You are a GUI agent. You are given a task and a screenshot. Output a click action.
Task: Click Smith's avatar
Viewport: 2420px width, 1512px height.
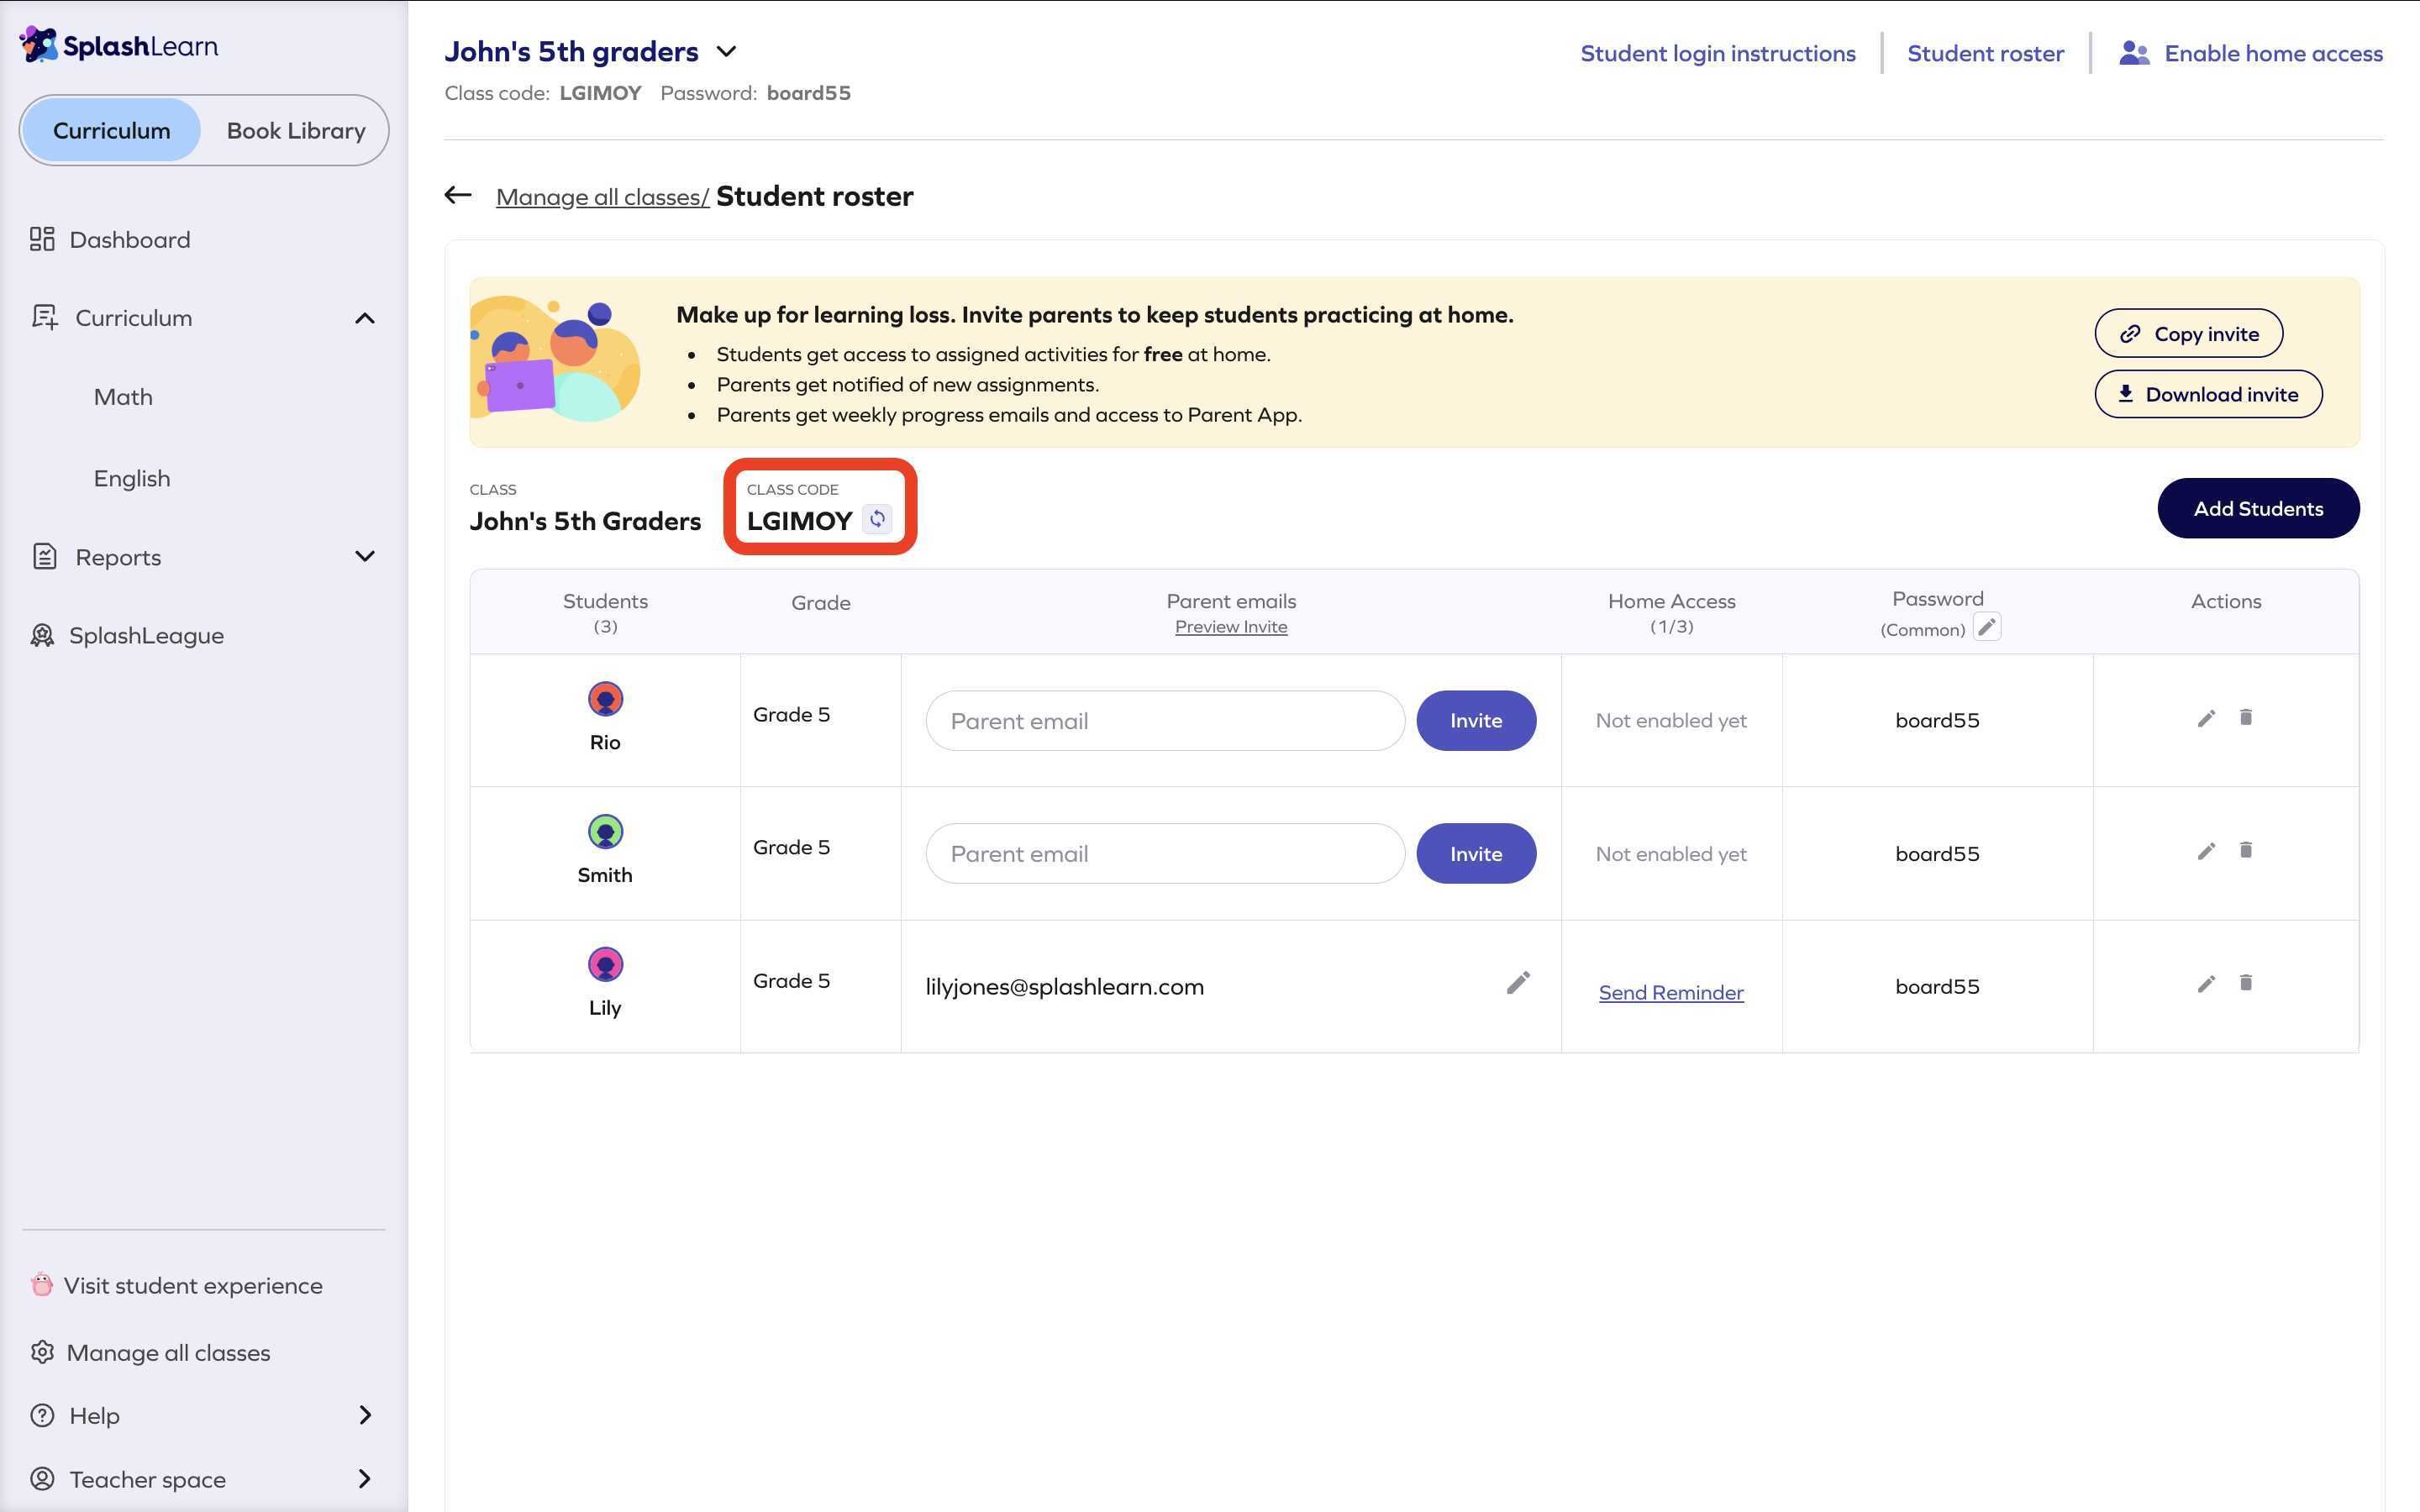point(605,832)
